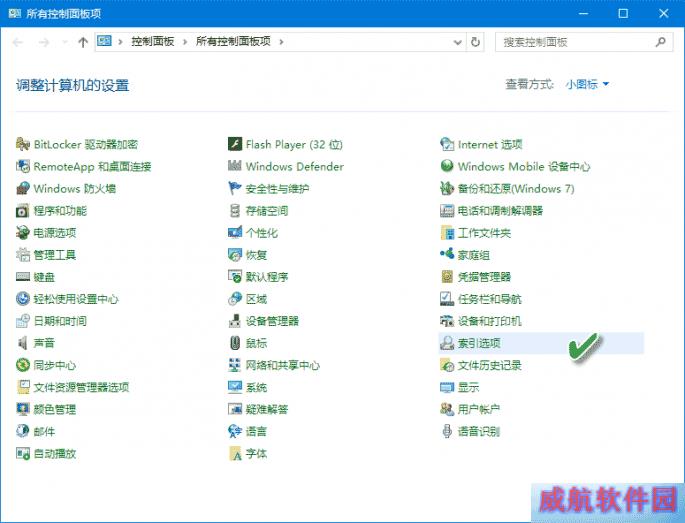Open the 个性化 icon
The width and height of the screenshot is (685, 523).
(235, 232)
